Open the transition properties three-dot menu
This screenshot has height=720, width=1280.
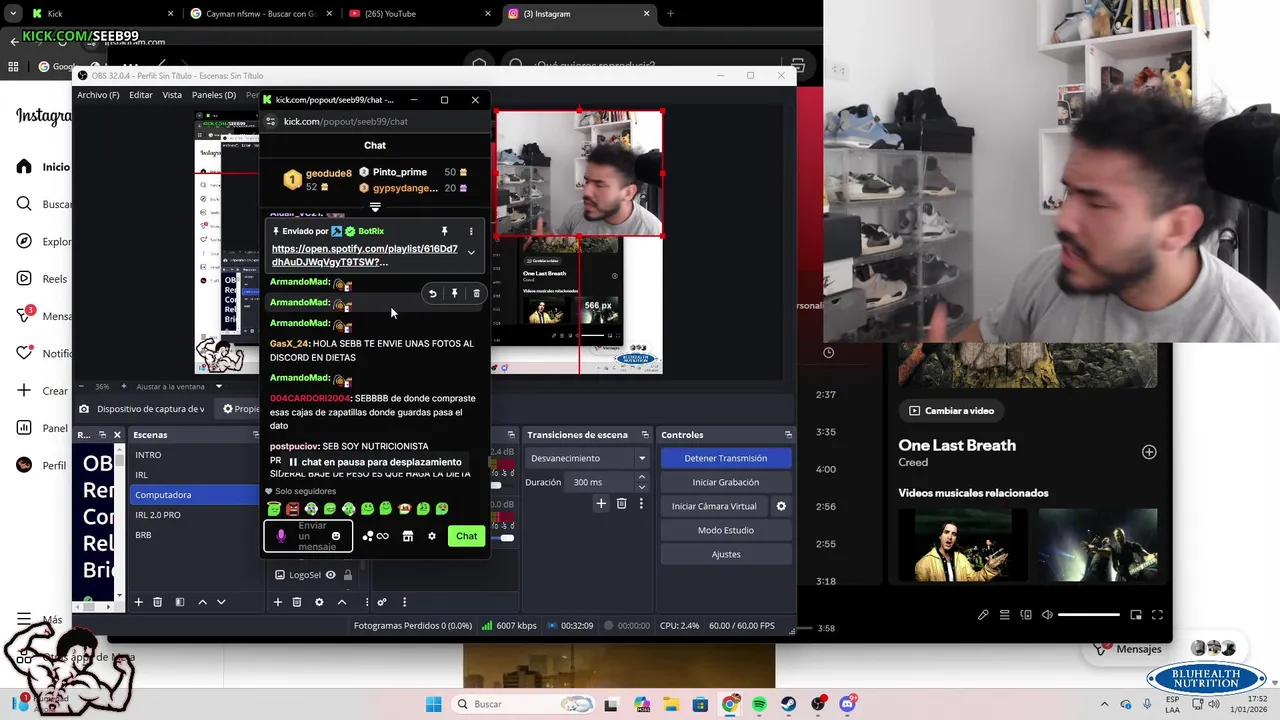[x=641, y=504]
